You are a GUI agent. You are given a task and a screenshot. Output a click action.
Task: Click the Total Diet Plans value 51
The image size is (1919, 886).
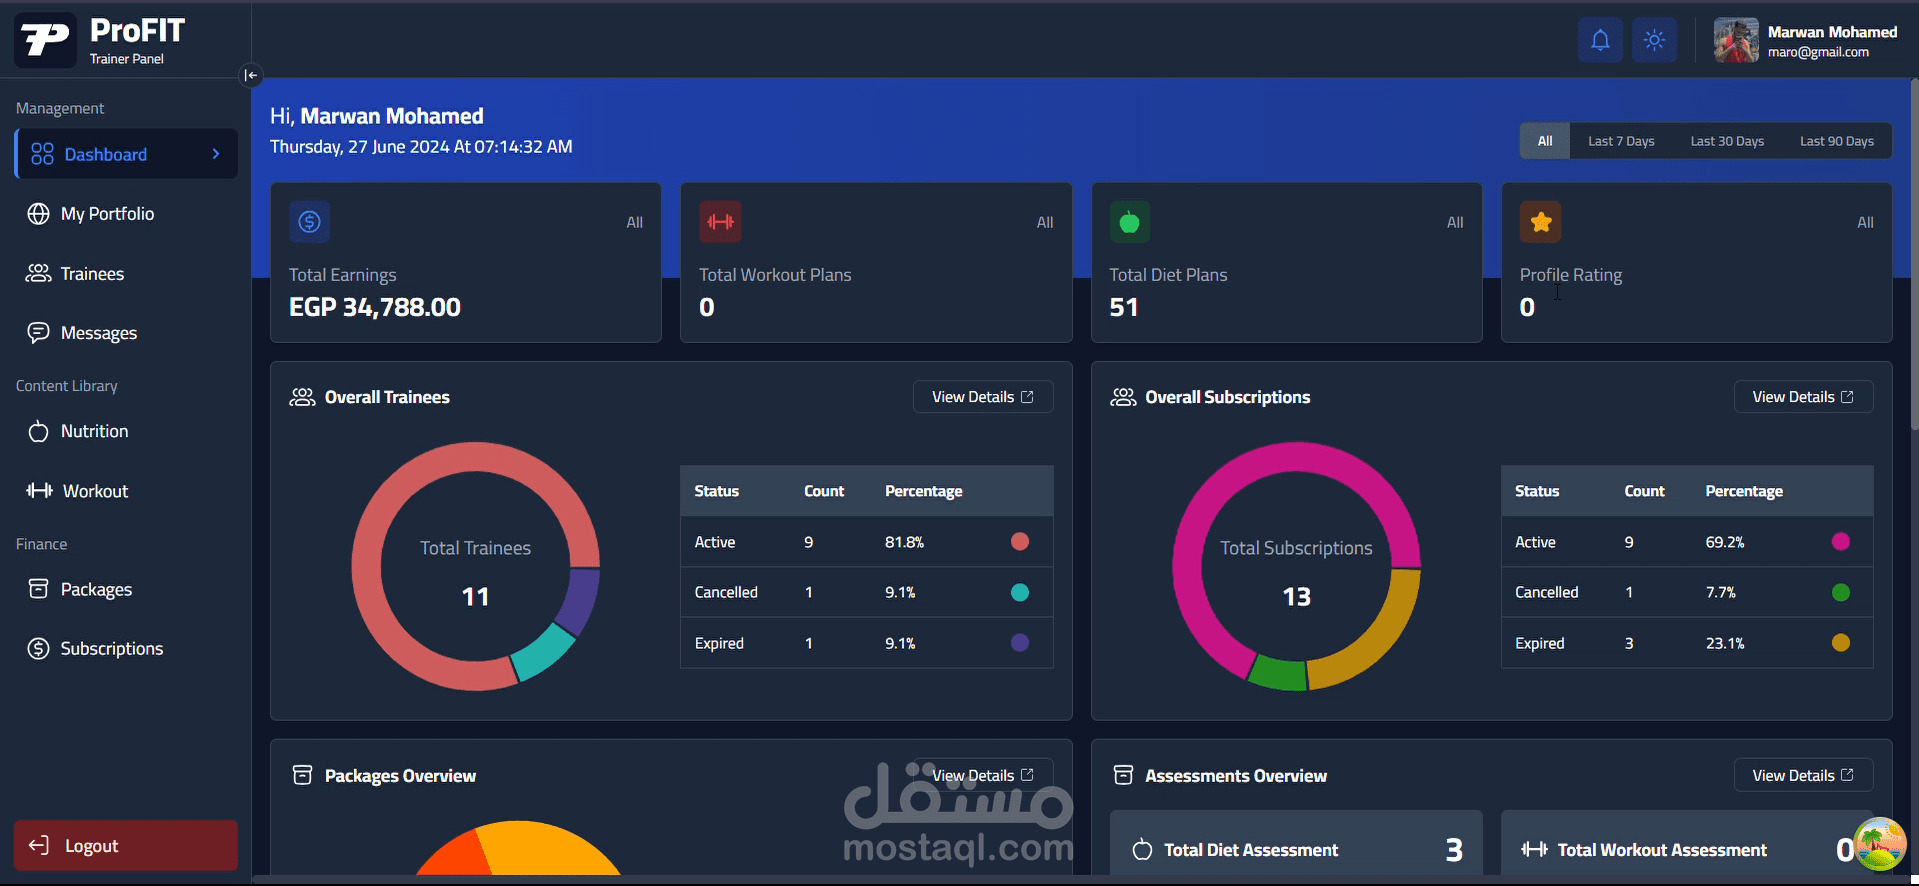click(x=1124, y=307)
